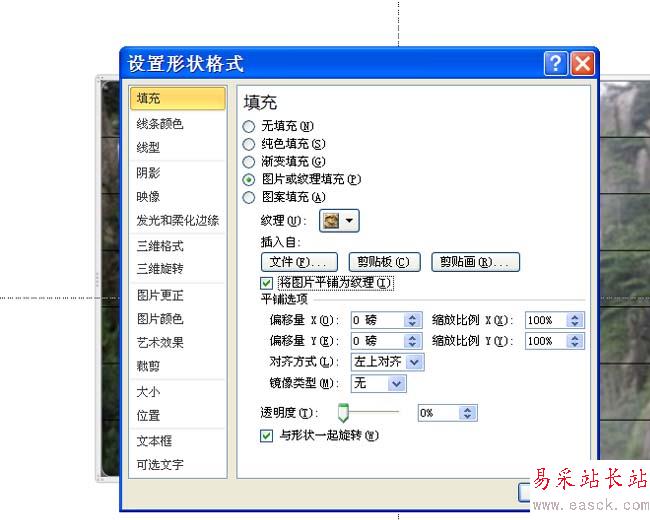650x520 pixels.
Task: Click the 文件 insert button
Action: [299, 262]
